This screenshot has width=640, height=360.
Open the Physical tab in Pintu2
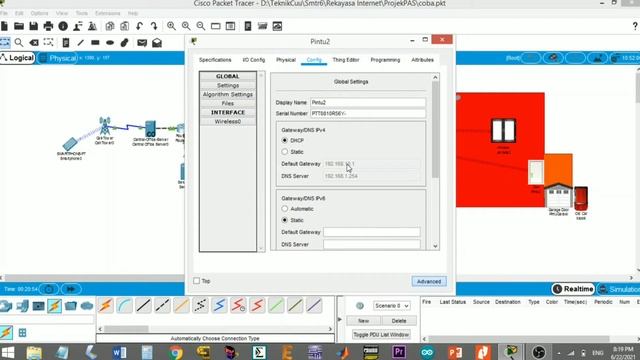[x=286, y=60]
